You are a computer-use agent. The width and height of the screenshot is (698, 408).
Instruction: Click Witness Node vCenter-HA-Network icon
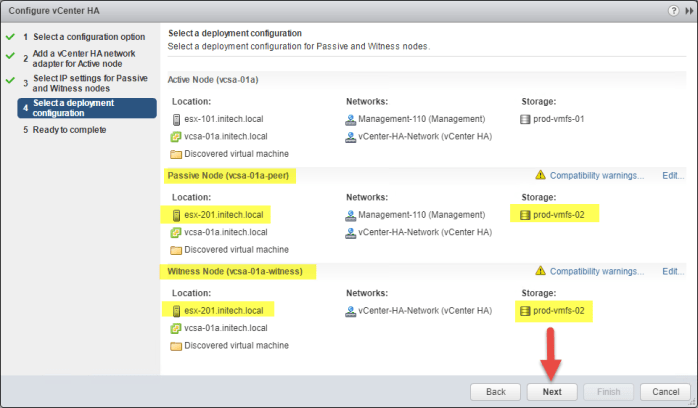point(351,311)
